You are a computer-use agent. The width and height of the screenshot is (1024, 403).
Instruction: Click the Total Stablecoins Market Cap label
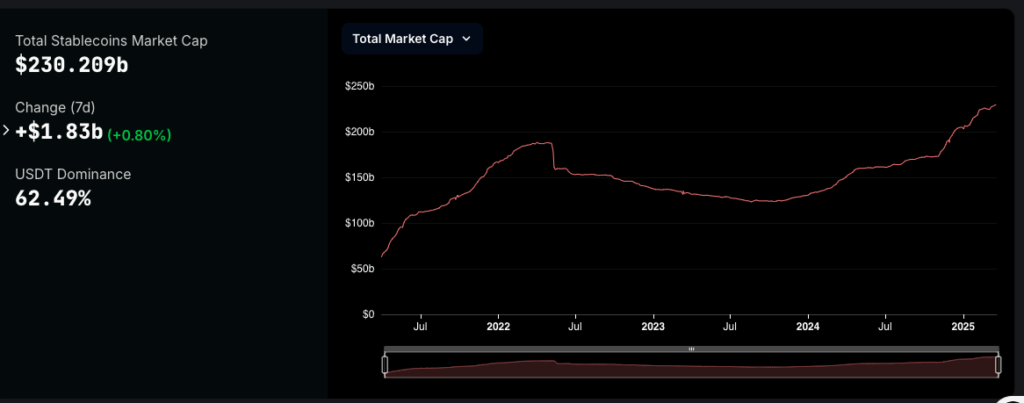click(111, 40)
